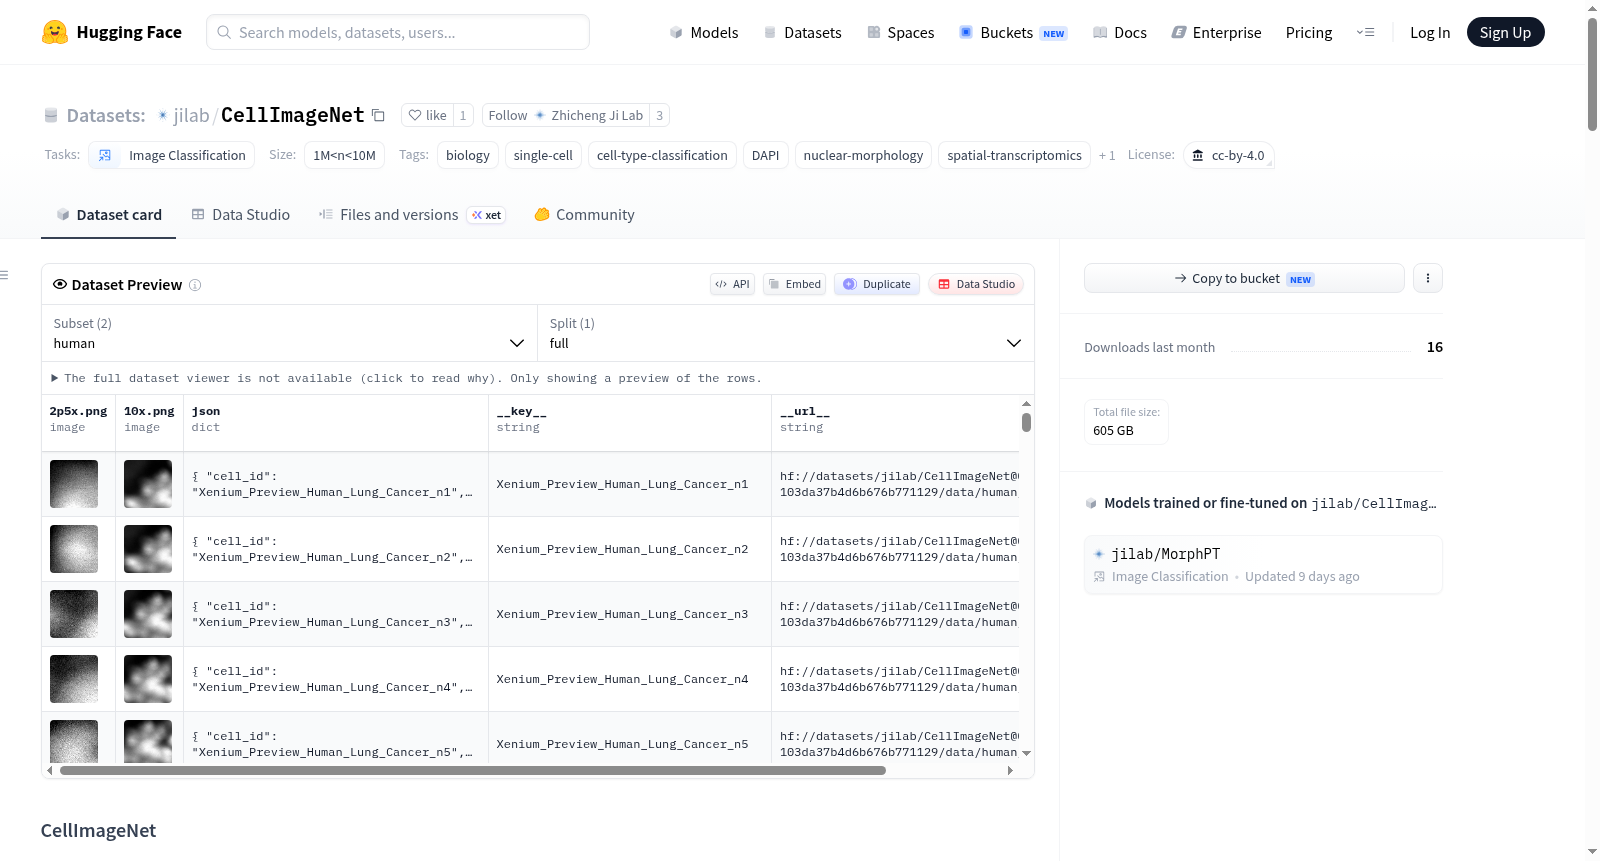Switch to the Data Studio tab
This screenshot has width=1600, height=861.
[241, 215]
